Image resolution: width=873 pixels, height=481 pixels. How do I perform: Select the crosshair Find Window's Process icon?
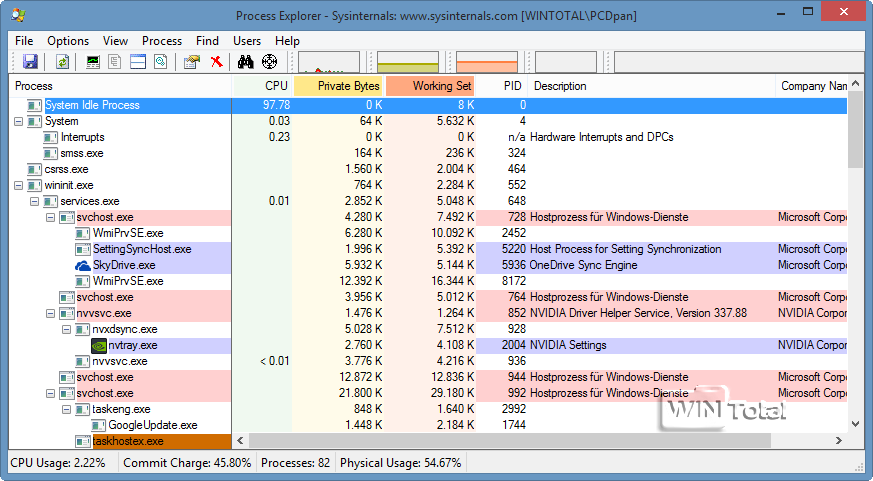(270, 62)
